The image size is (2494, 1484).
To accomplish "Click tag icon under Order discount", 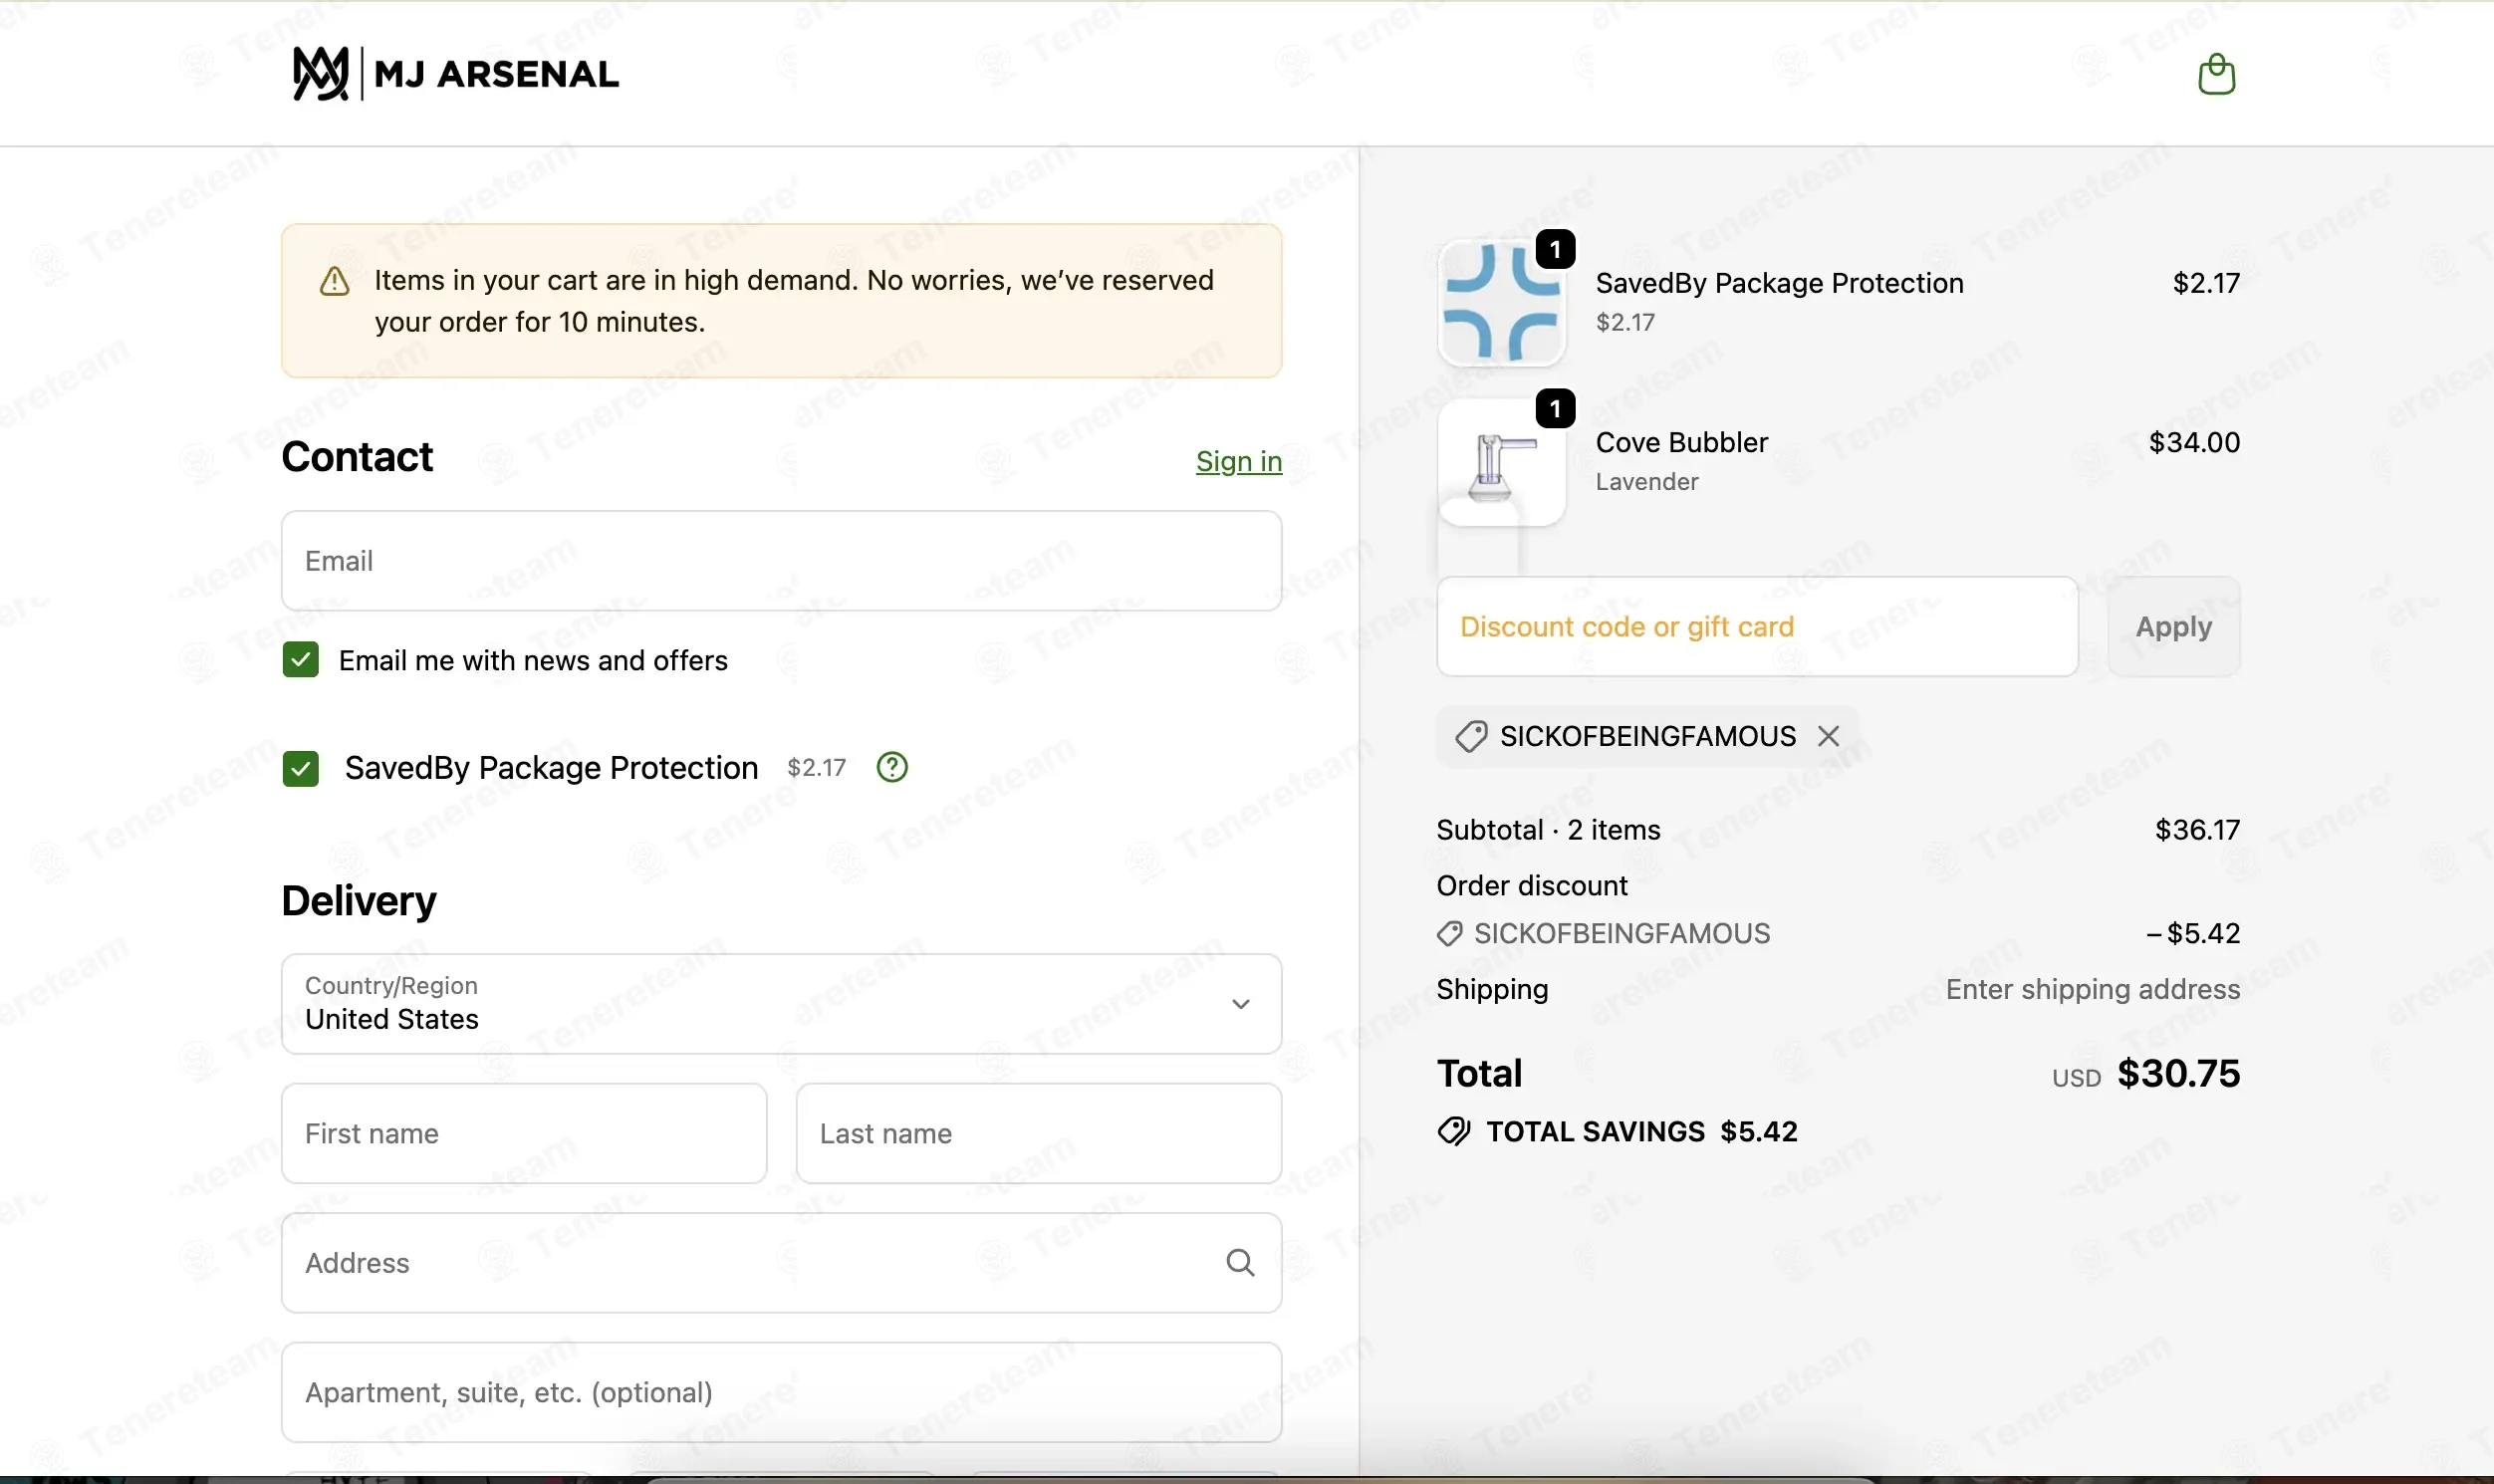I will (1449, 933).
